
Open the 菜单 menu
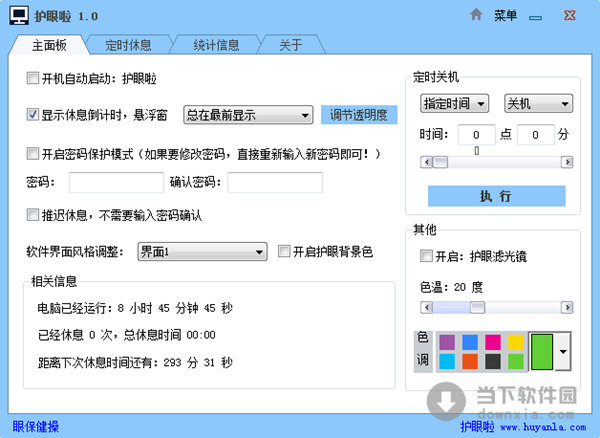coord(505,15)
